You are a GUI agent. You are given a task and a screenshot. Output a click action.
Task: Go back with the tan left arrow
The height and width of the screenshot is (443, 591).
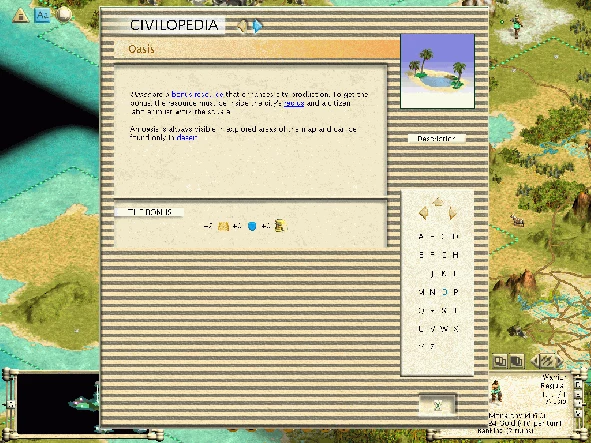242,26
